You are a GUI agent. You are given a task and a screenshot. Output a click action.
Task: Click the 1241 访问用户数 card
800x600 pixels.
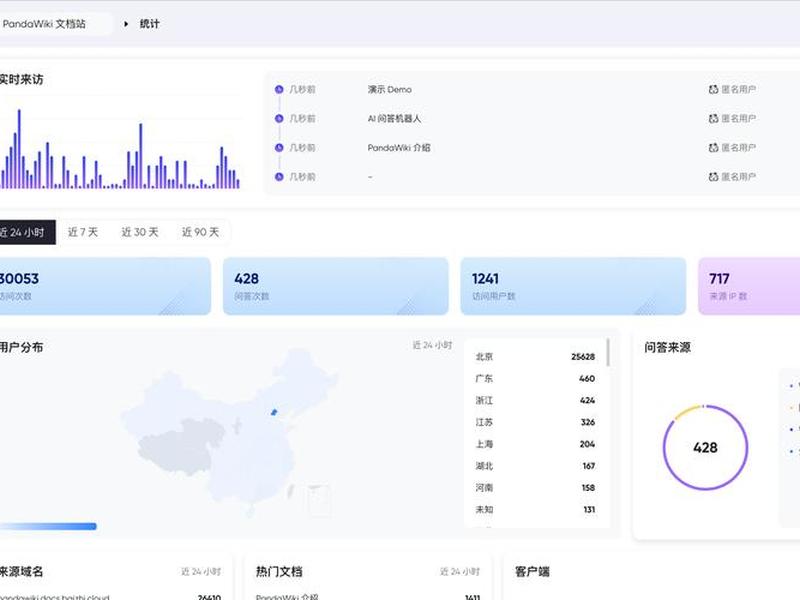pos(573,286)
